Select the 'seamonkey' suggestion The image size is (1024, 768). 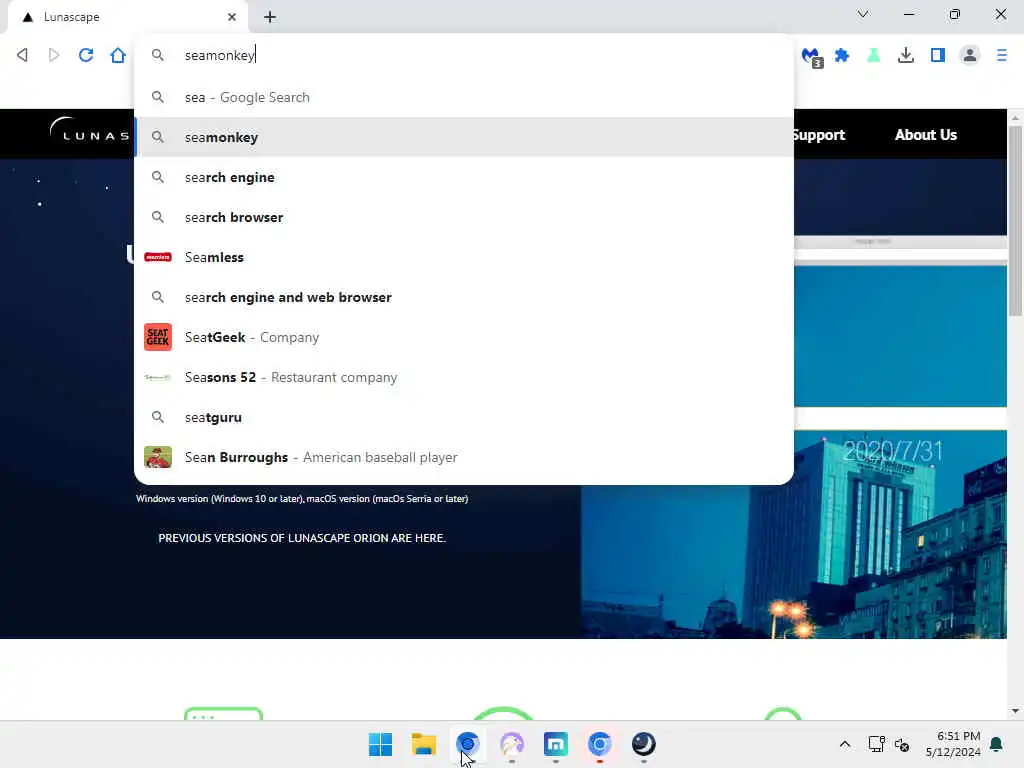click(464, 137)
